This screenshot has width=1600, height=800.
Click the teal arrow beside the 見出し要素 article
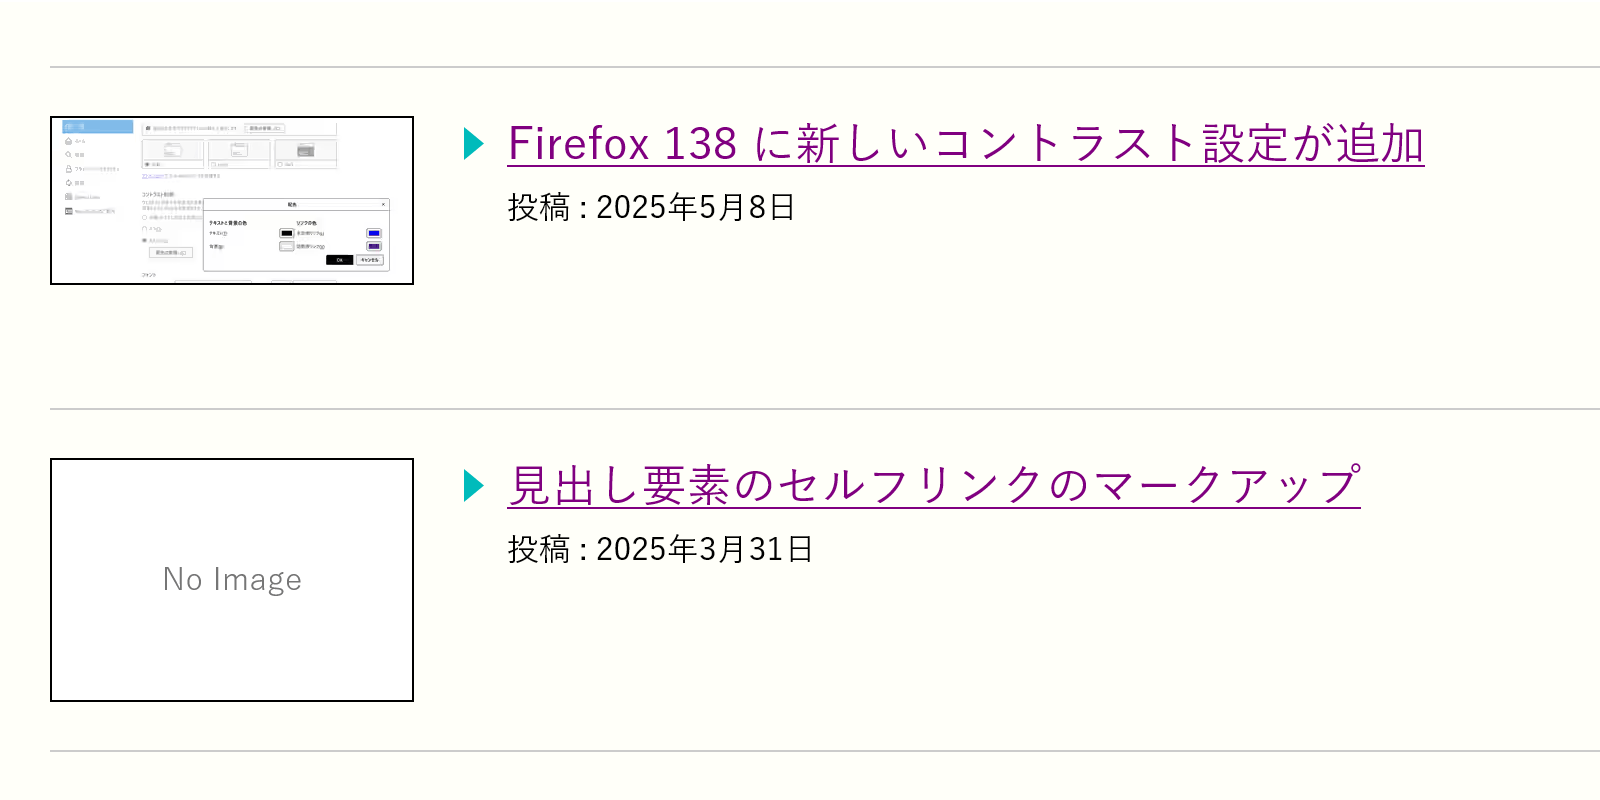[x=474, y=486]
